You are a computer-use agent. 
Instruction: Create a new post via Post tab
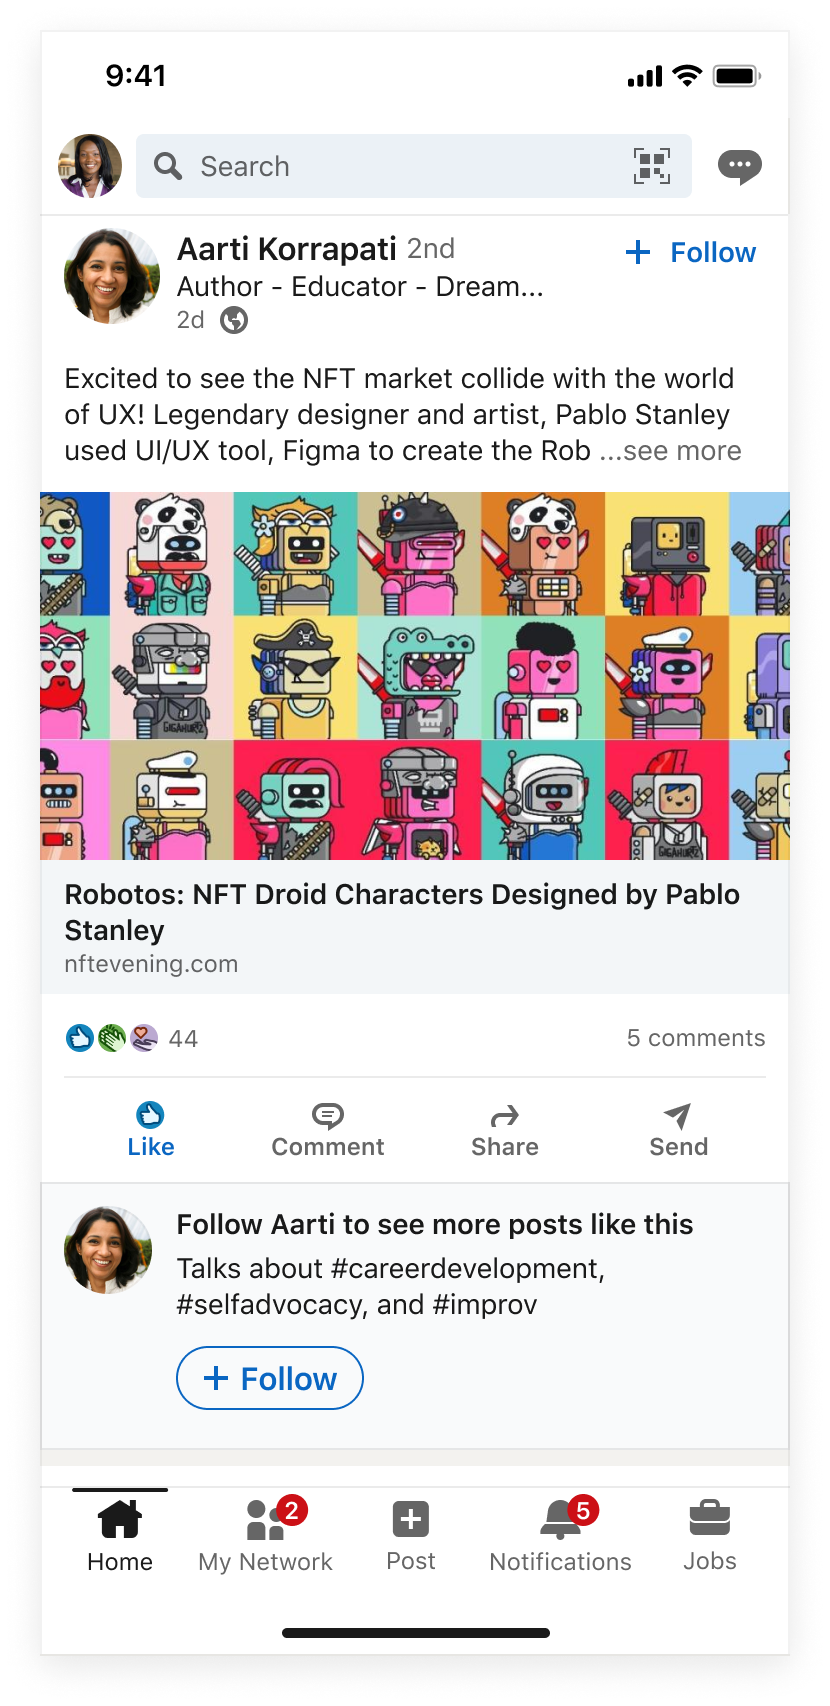point(410,1534)
